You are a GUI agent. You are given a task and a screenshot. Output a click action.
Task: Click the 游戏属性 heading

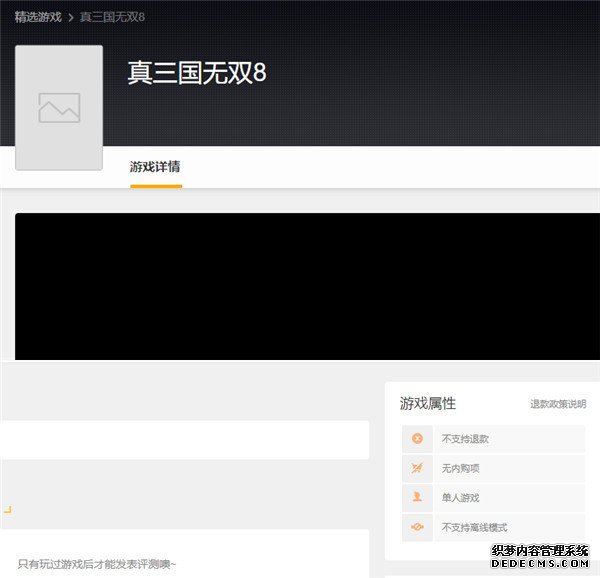pos(428,403)
